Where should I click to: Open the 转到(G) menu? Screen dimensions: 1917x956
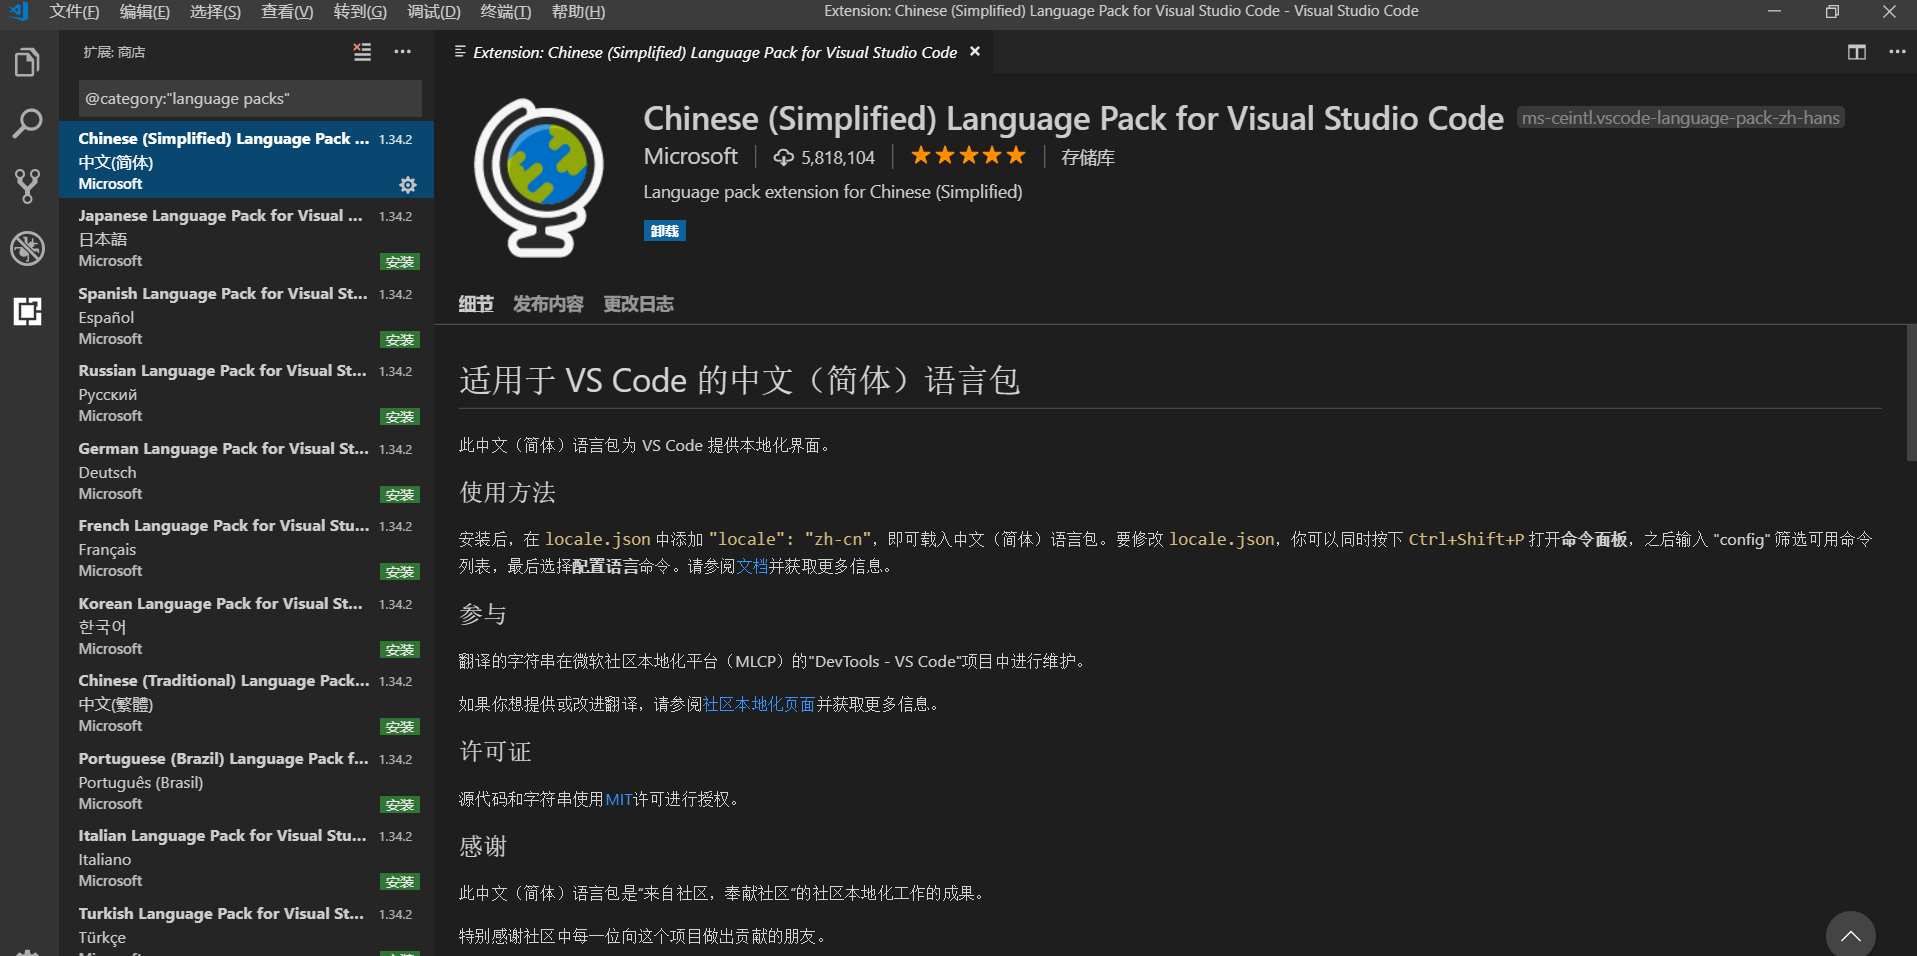click(x=360, y=12)
